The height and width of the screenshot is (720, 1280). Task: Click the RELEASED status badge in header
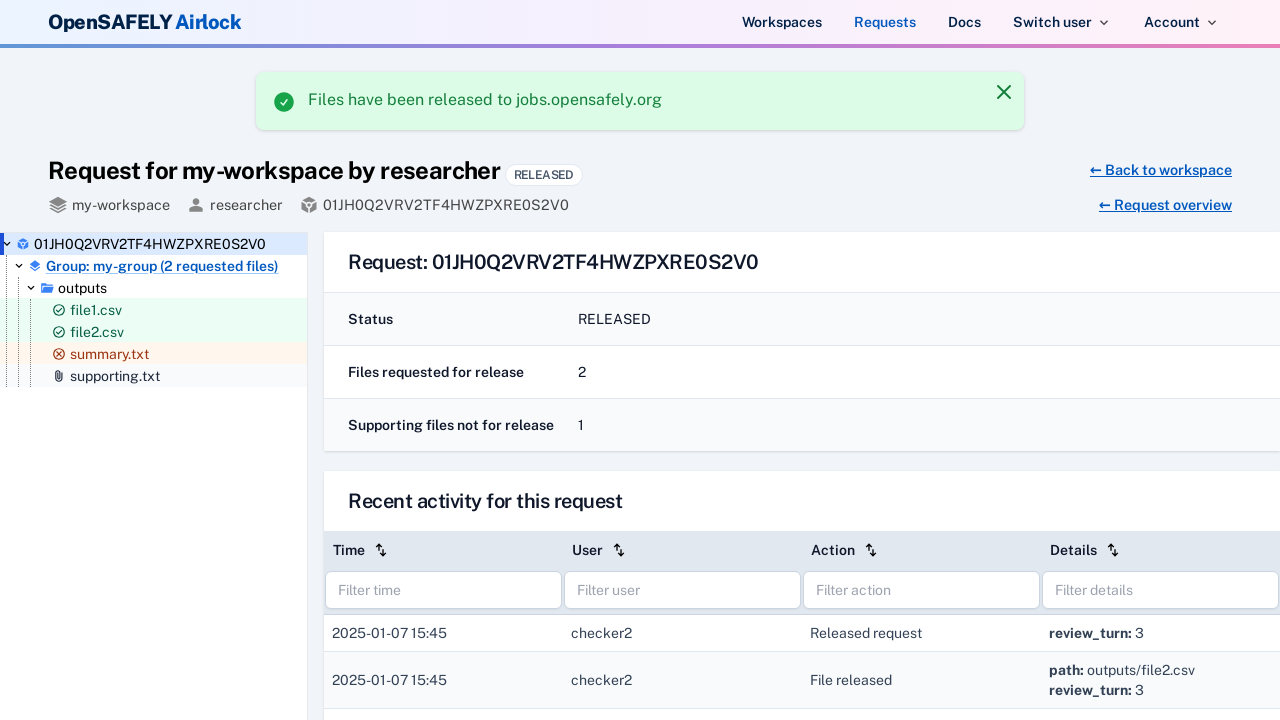[543, 175]
